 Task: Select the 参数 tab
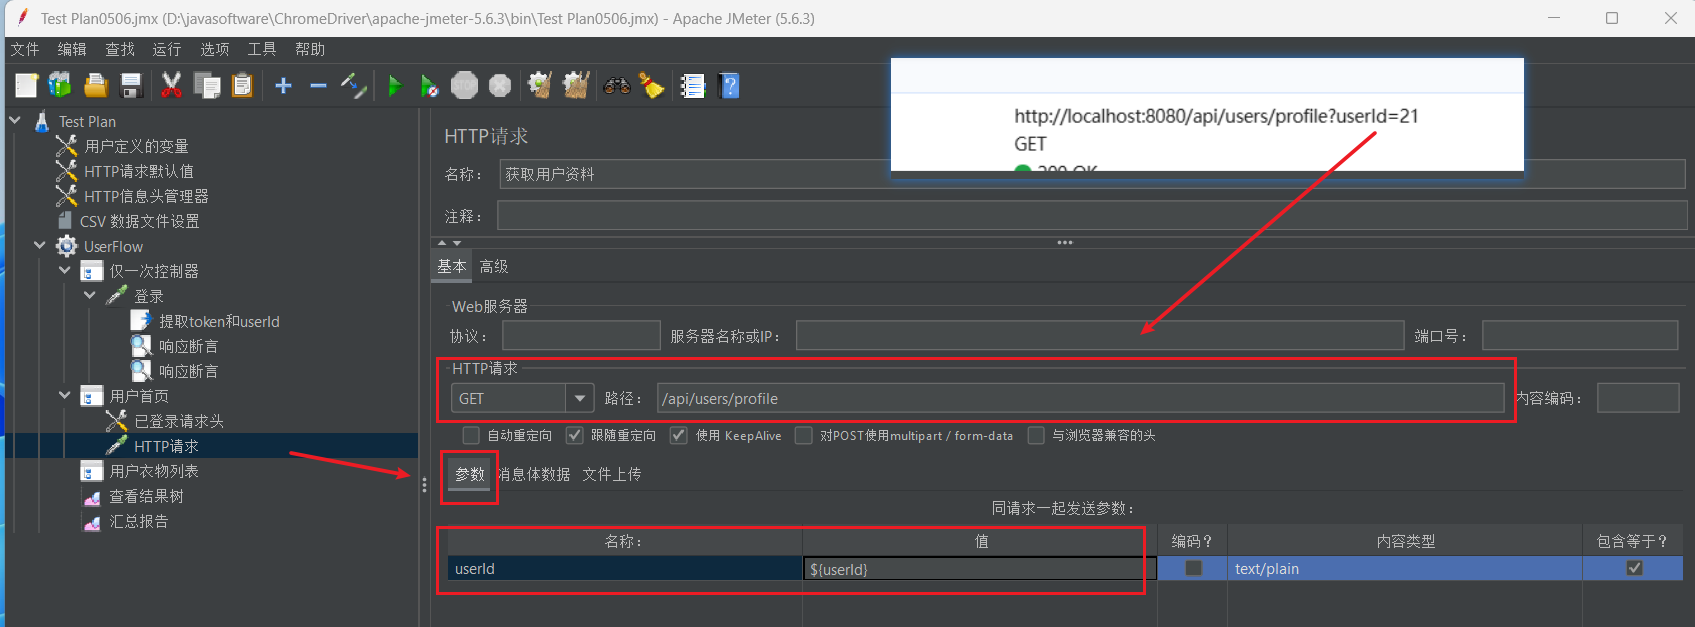(470, 474)
